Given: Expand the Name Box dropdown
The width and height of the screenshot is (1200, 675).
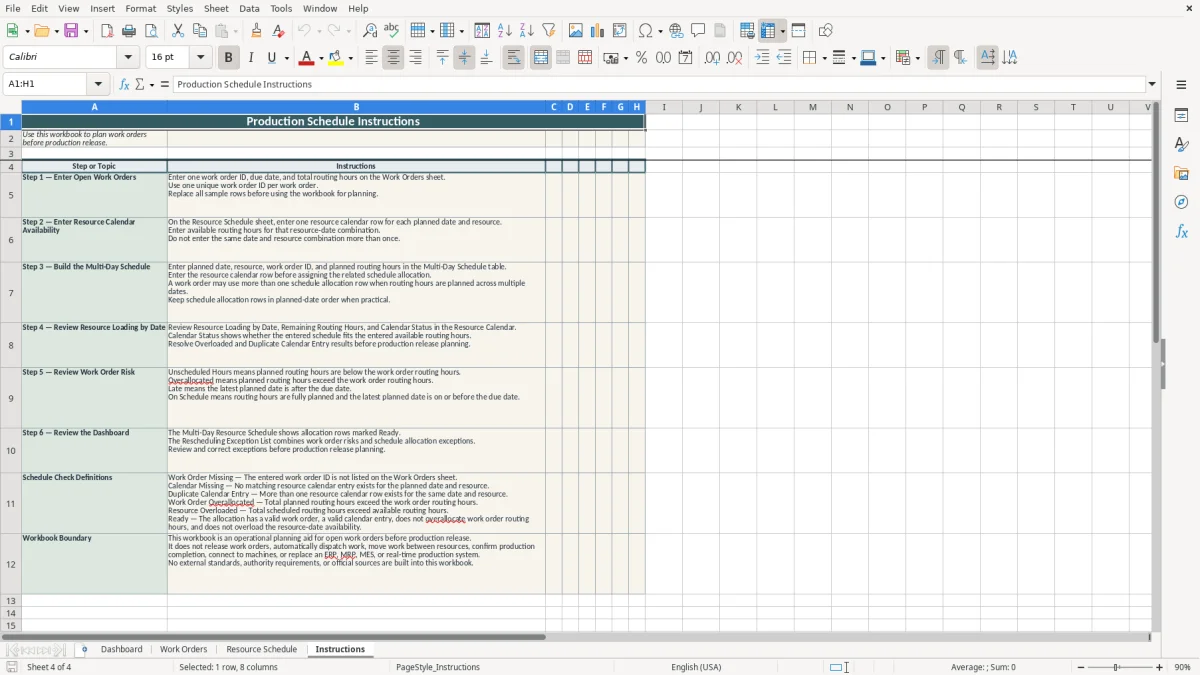Looking at the screenshot, I should click(98, 84).
